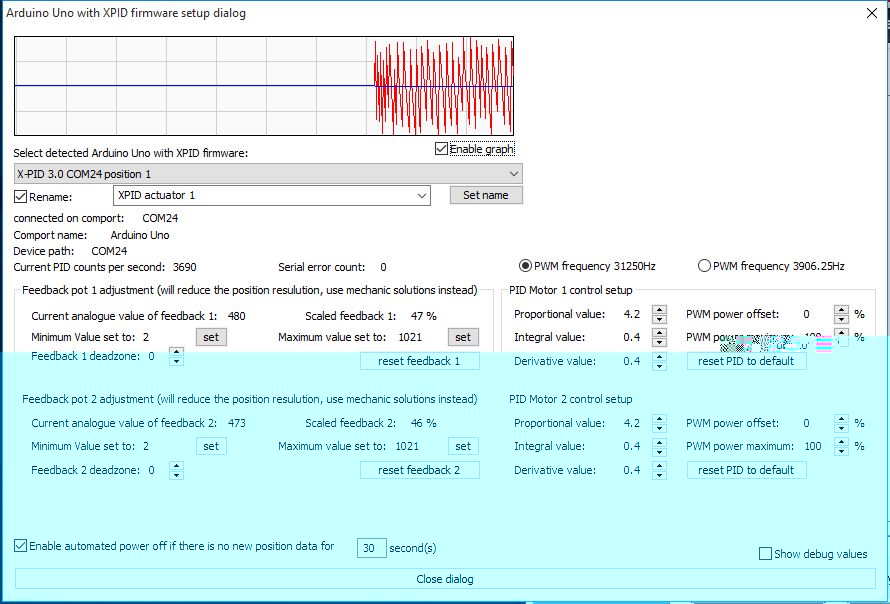Screen dimensions: 890x604
Task: Toggle the Rename checkbox
Action: [x=21, y=196]
